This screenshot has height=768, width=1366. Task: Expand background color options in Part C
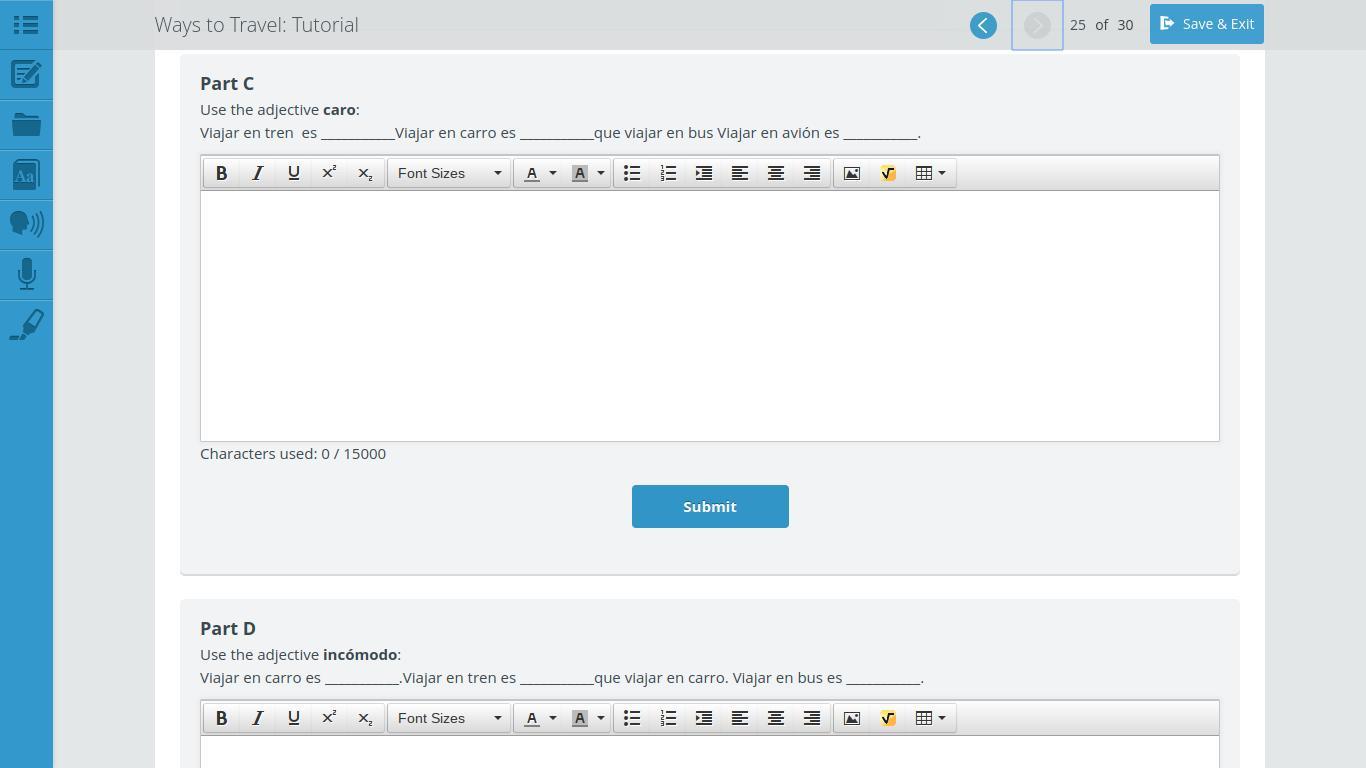tap(601, 173)
